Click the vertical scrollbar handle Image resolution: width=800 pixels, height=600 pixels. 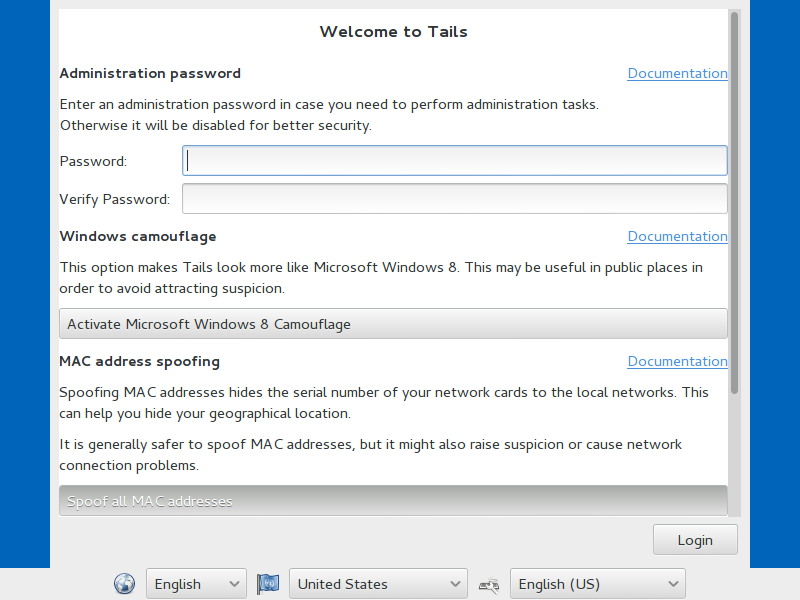[x=735, y=203]
